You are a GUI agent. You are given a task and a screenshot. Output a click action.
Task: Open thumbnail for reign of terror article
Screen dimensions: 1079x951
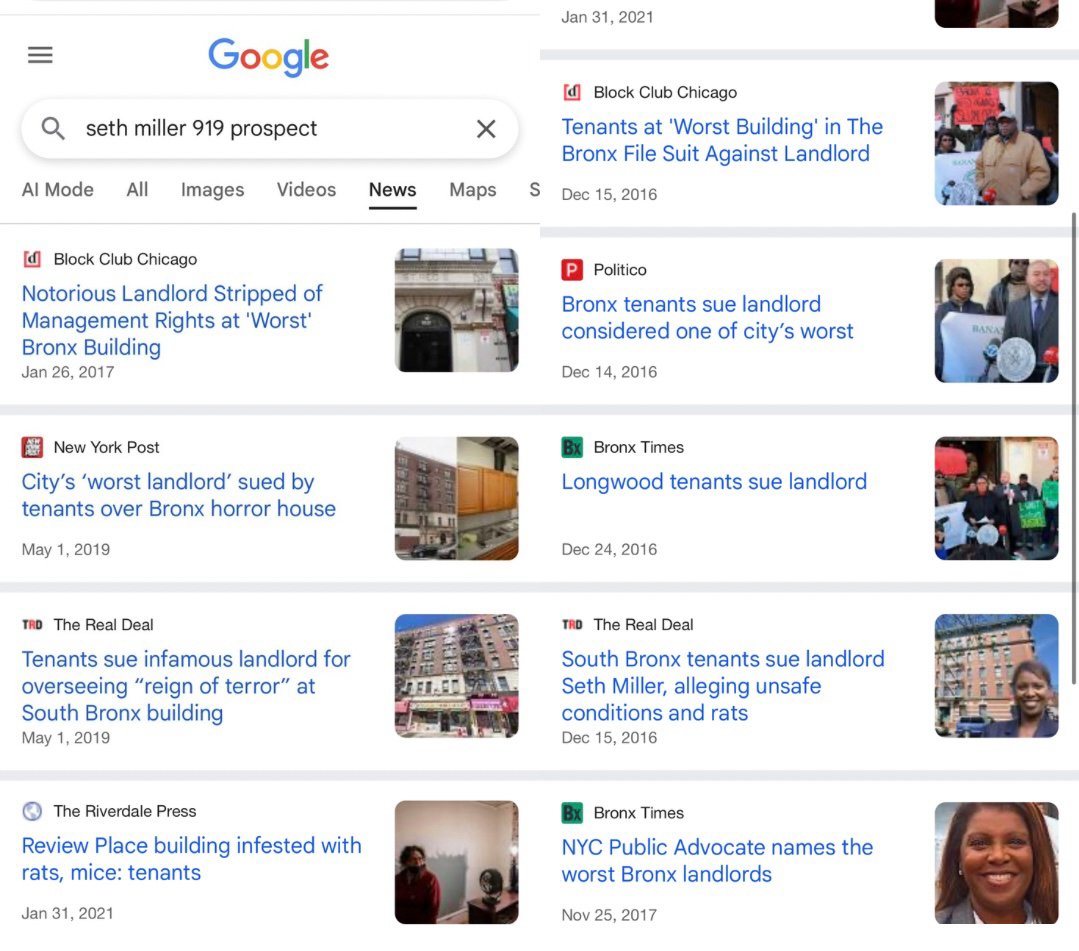456,676
